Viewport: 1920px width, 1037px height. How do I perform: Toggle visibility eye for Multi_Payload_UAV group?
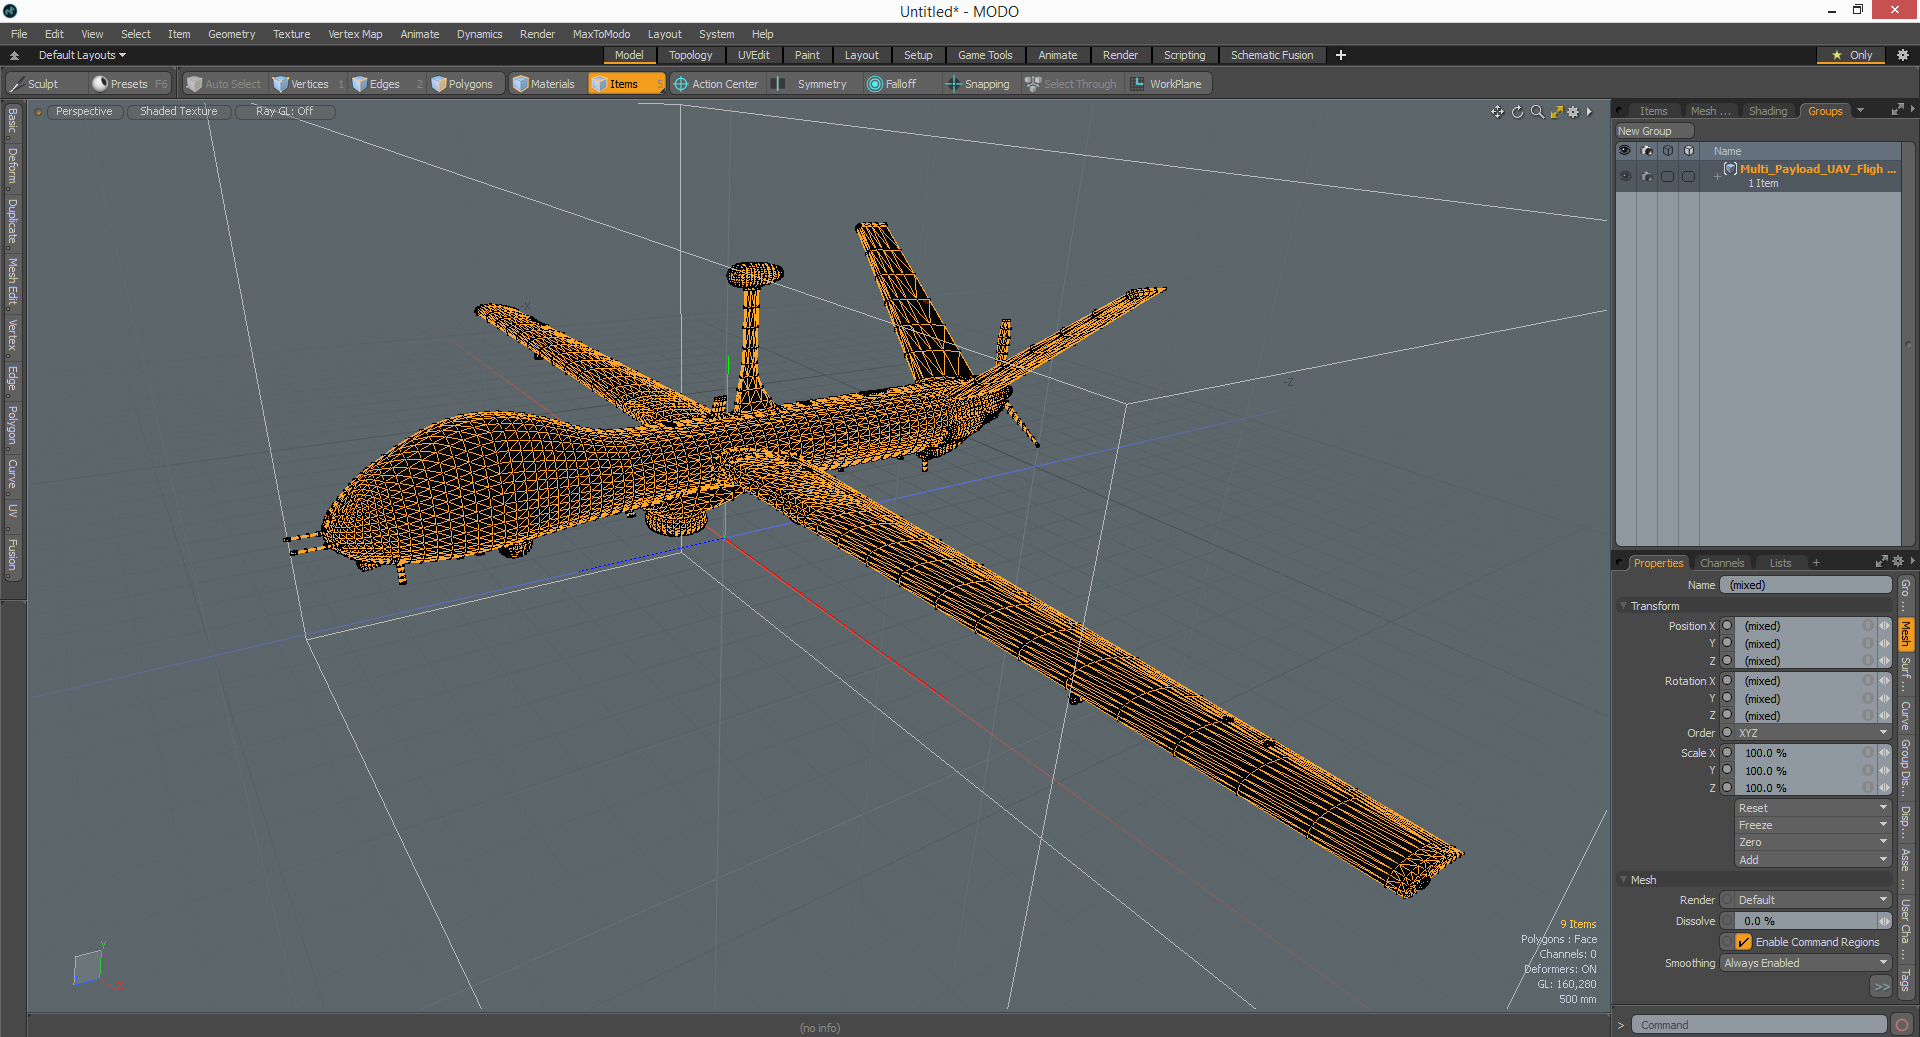pyautogui.click(x=1625, y=176)
